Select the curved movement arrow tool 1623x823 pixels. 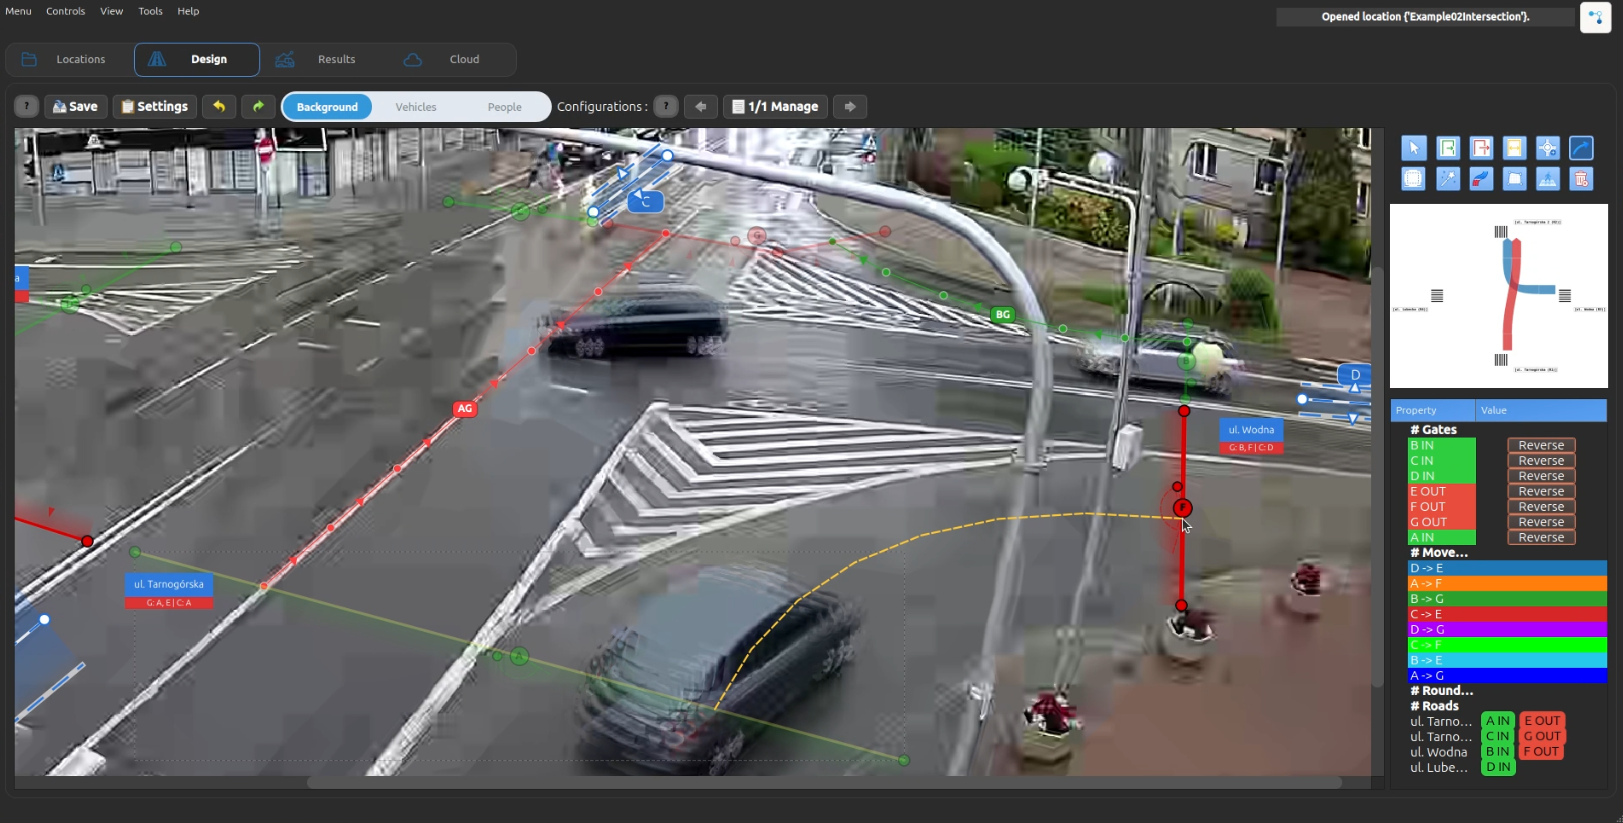[1581, 148]
